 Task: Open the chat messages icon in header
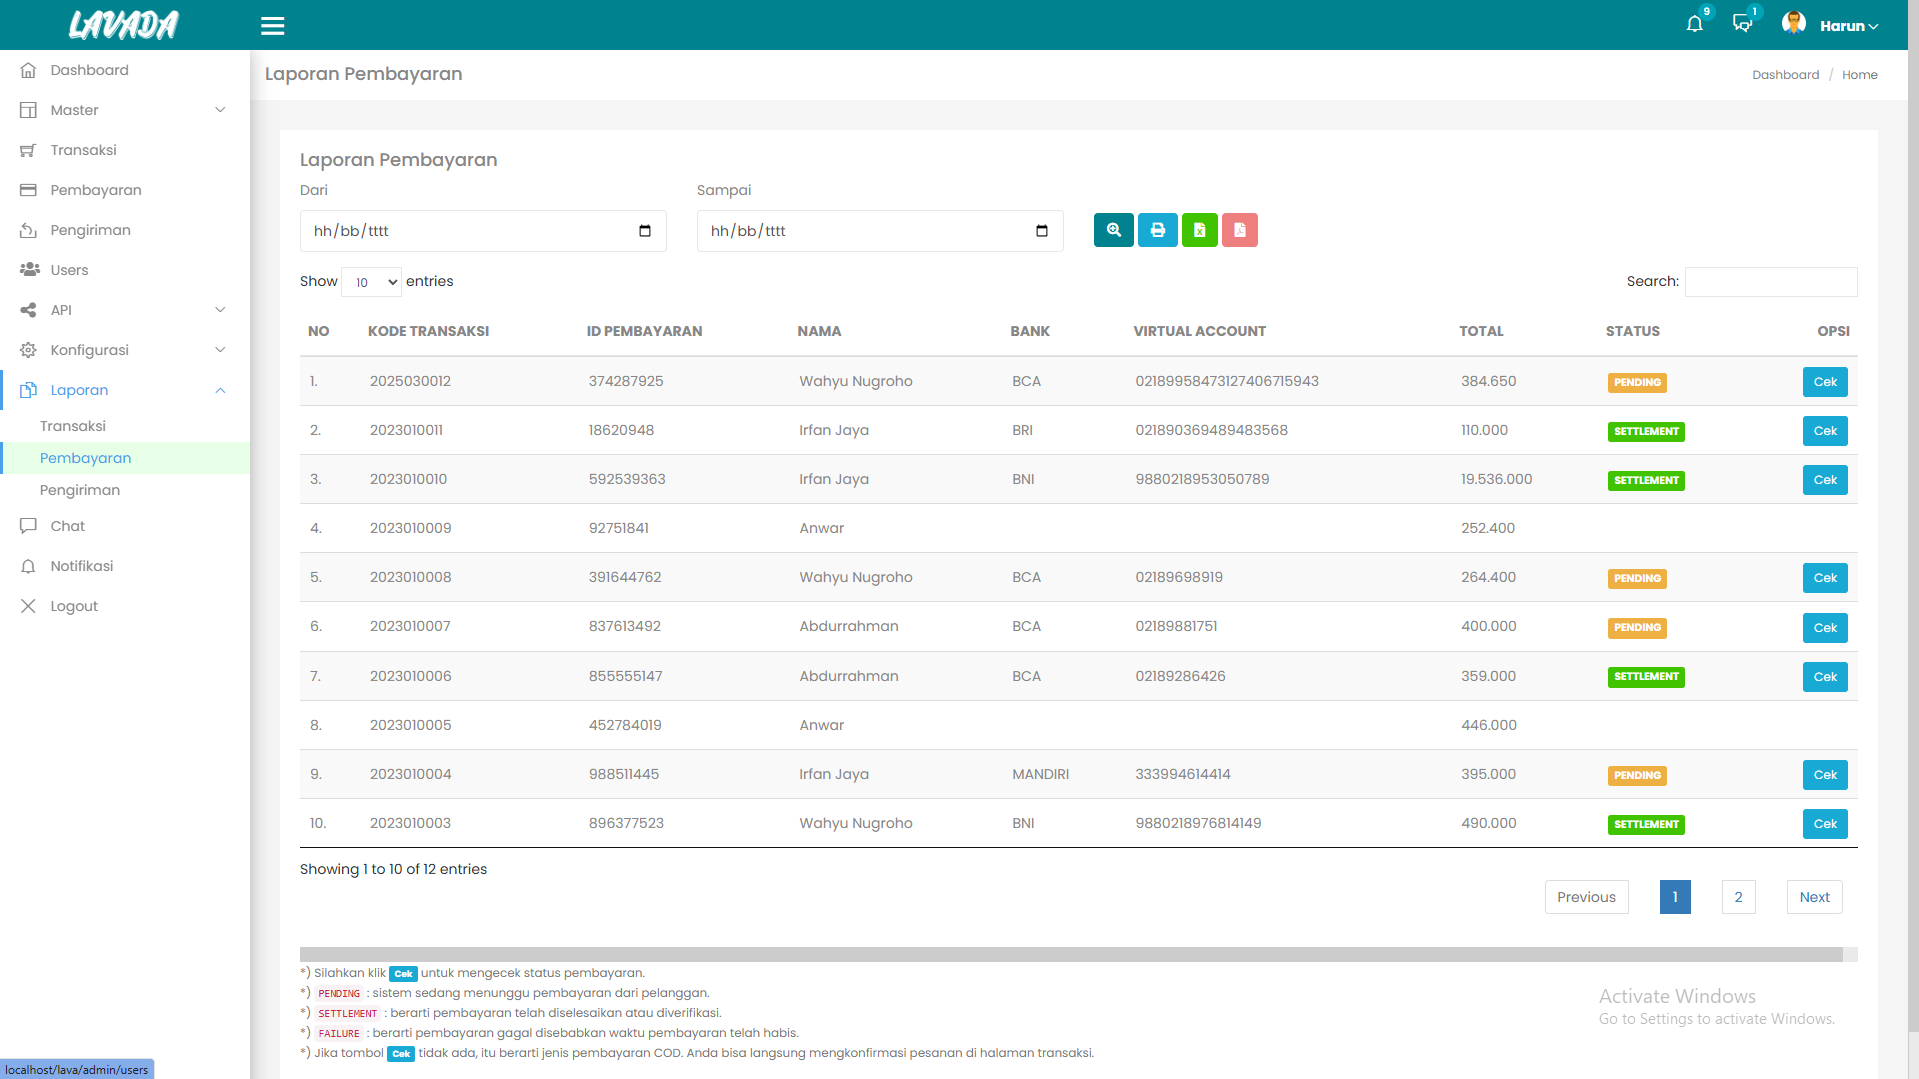coord(1742,24)
